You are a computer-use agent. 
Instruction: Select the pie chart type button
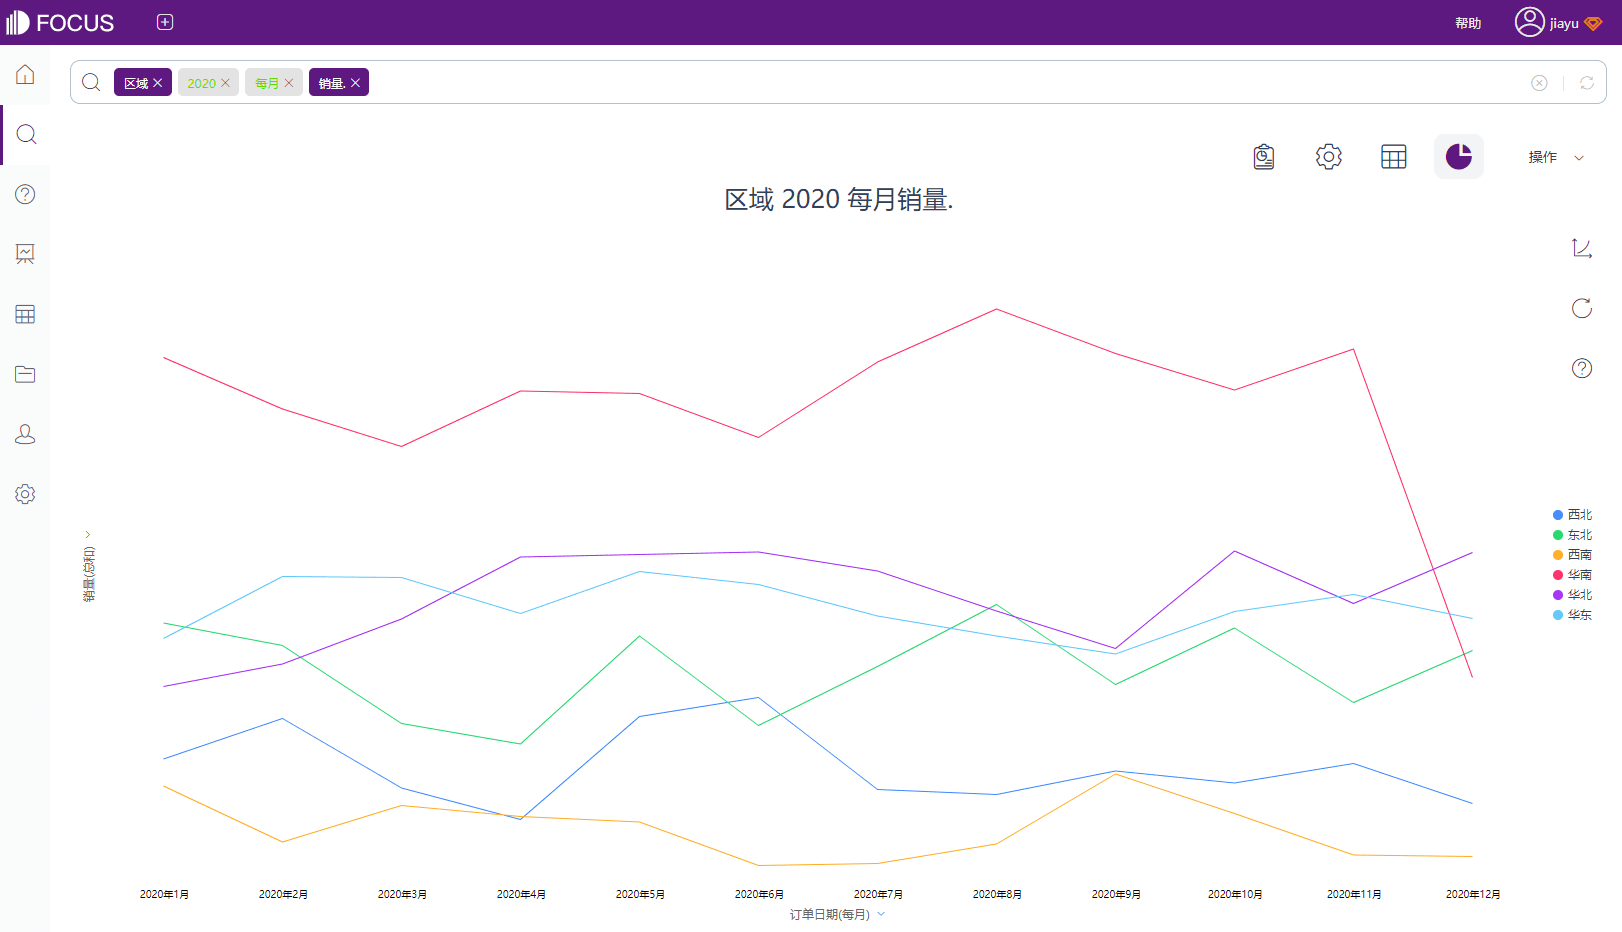[1459, 157]
